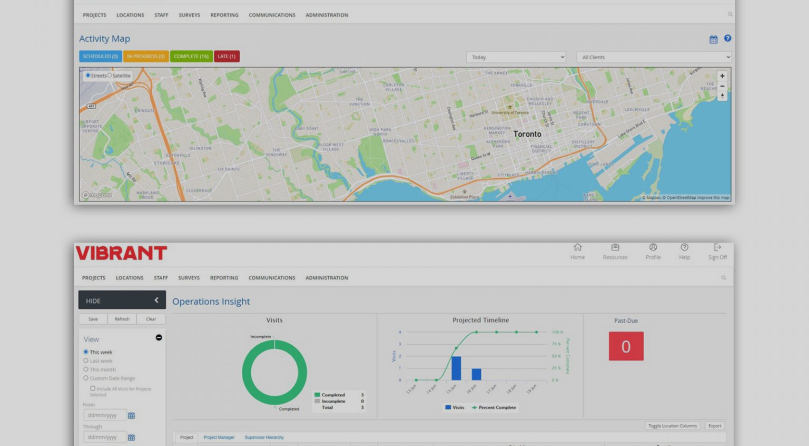
Task: Open the calendar icon beside Activity Map title
Action: pyautogui.click(x=713, y=39)
